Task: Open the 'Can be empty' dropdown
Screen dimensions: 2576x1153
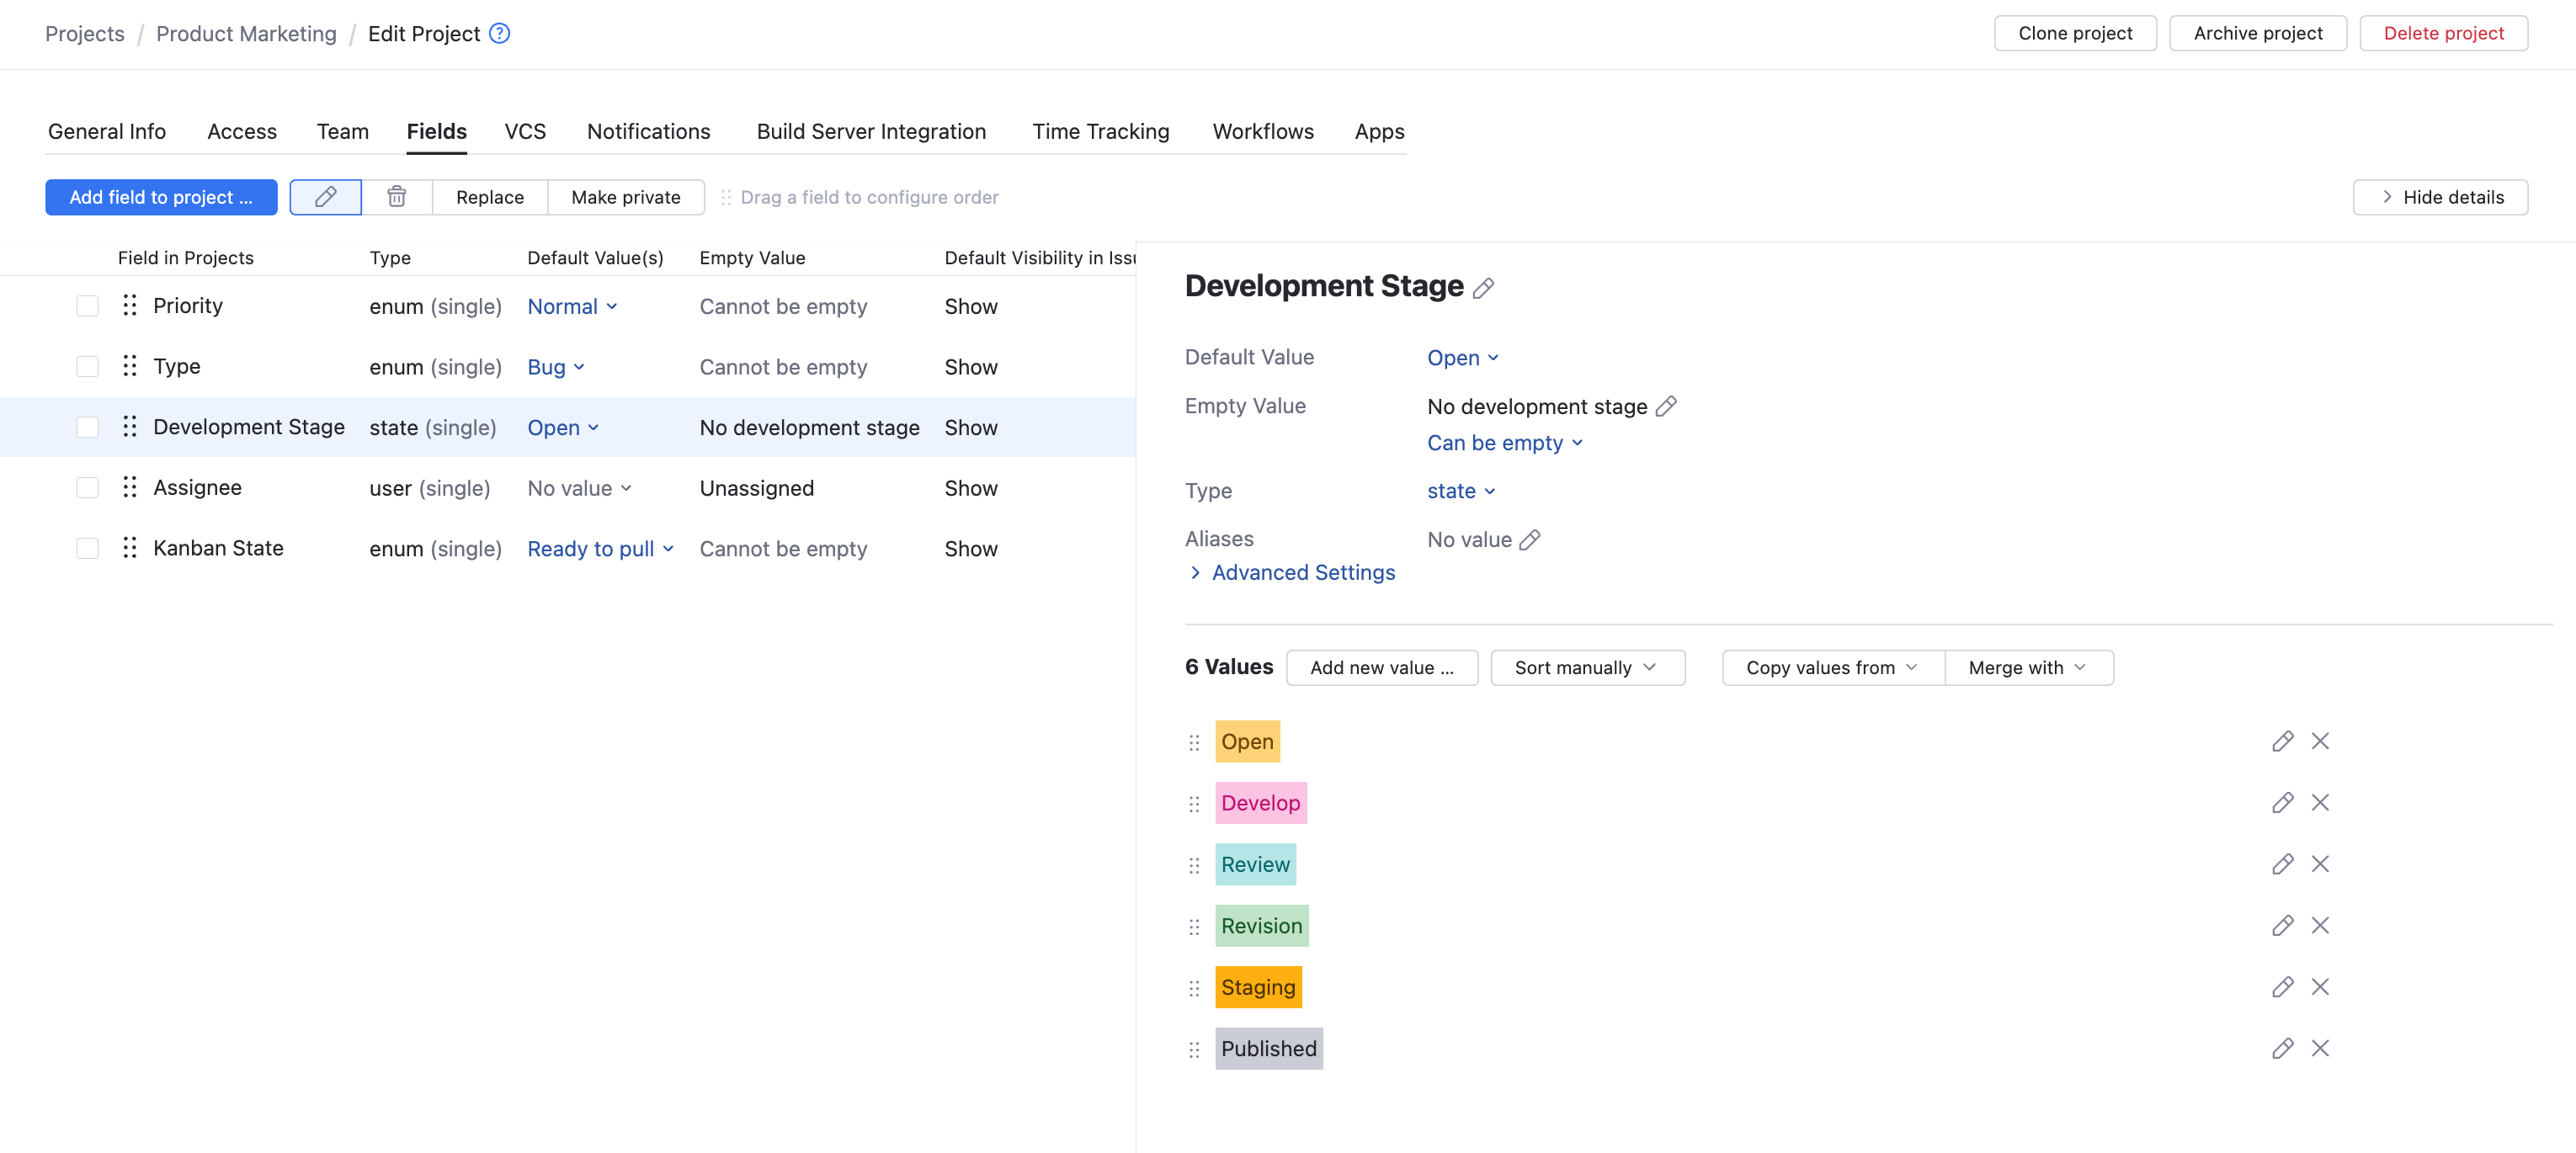Action: click(1504, 443)
